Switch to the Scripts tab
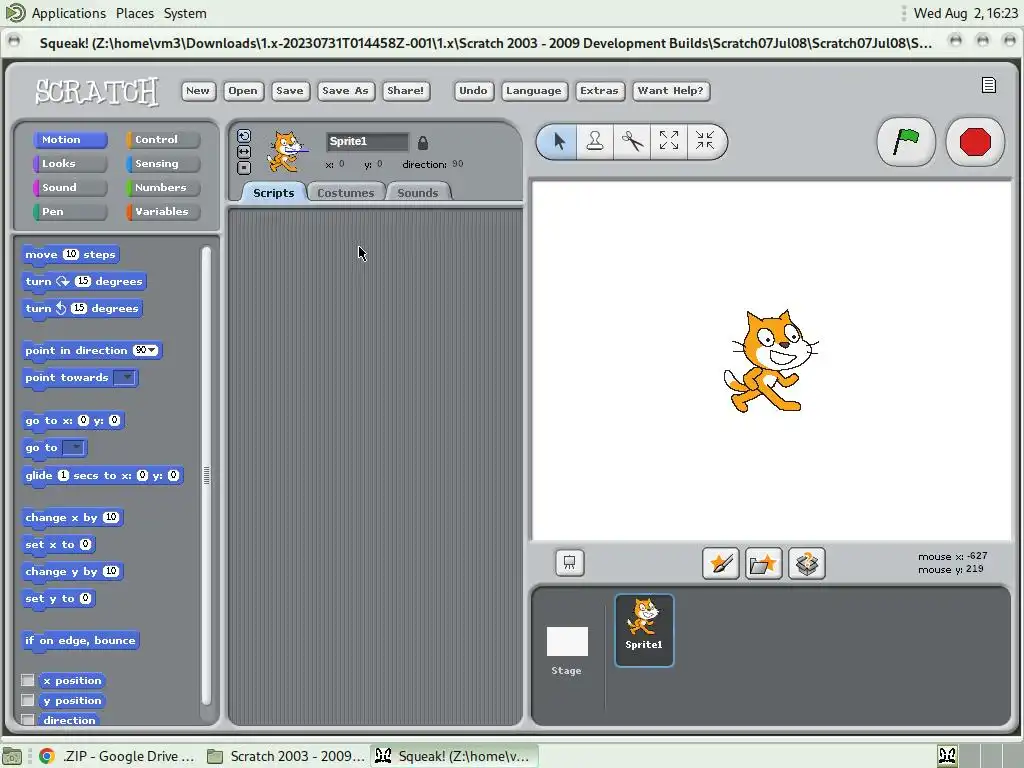 pos(274,193)
